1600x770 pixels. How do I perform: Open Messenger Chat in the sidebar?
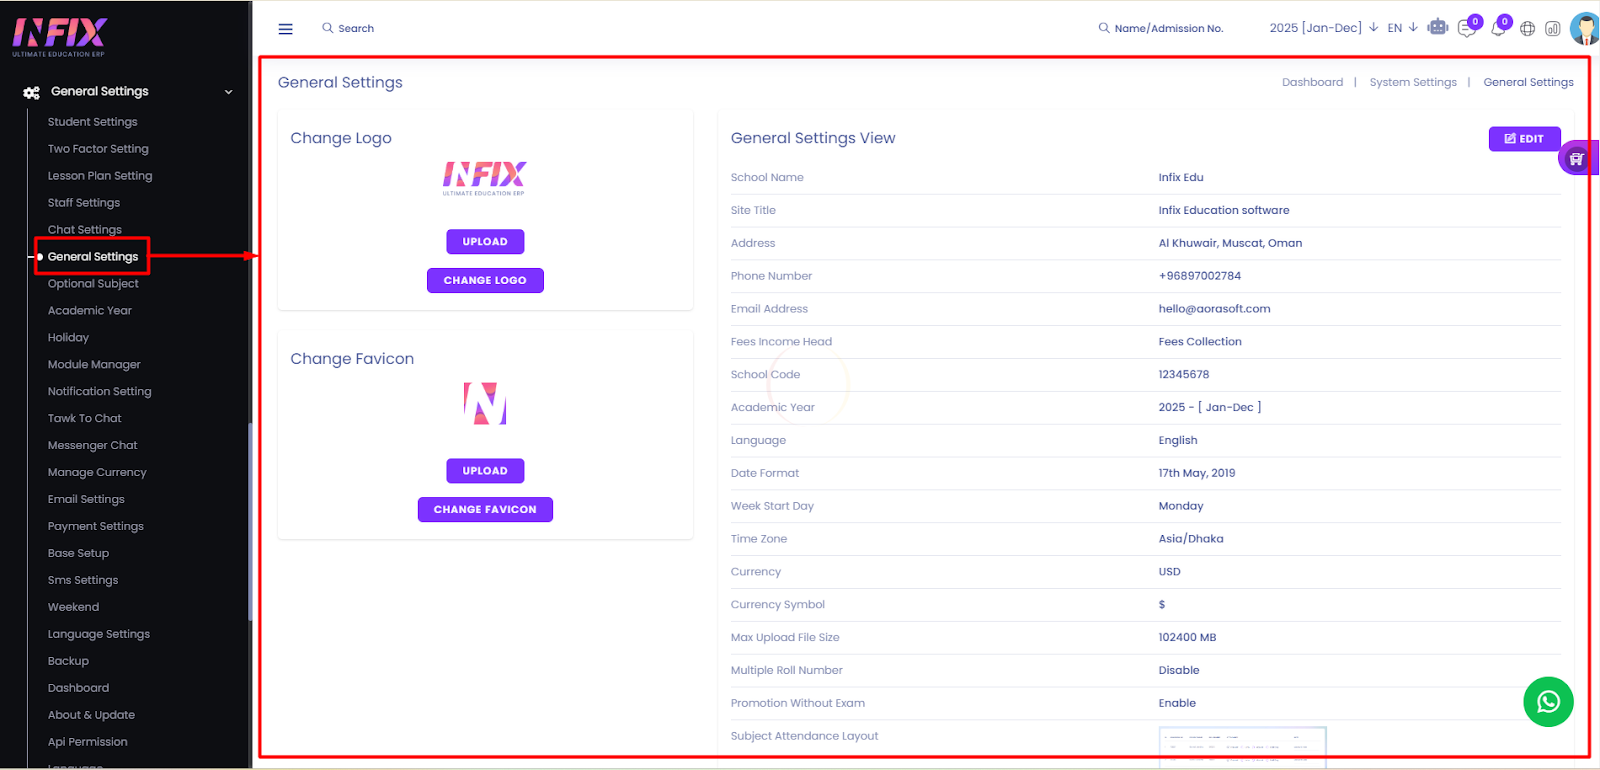93,446
